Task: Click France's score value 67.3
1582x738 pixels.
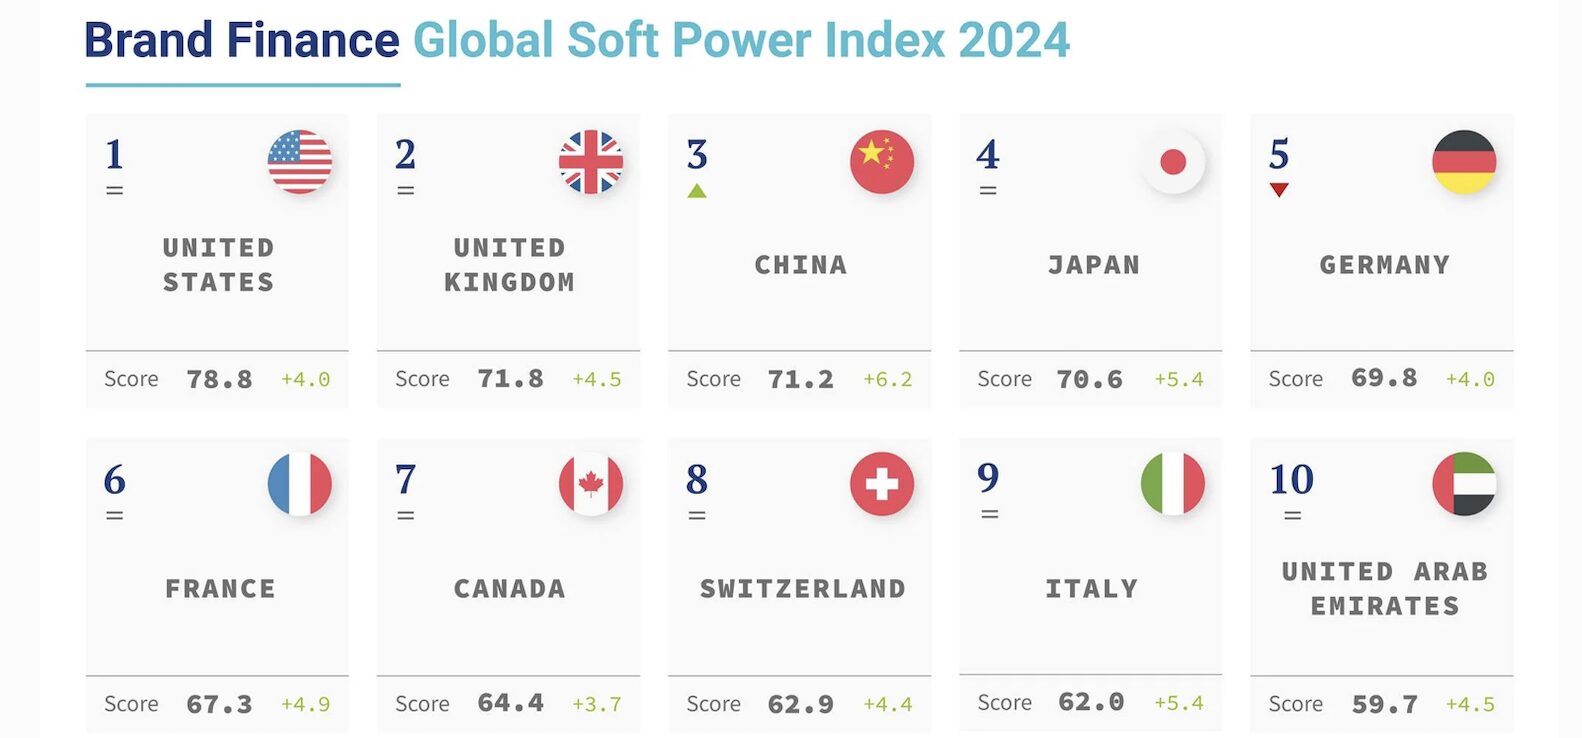Action: pyautogui.click(x=219, y=705)
